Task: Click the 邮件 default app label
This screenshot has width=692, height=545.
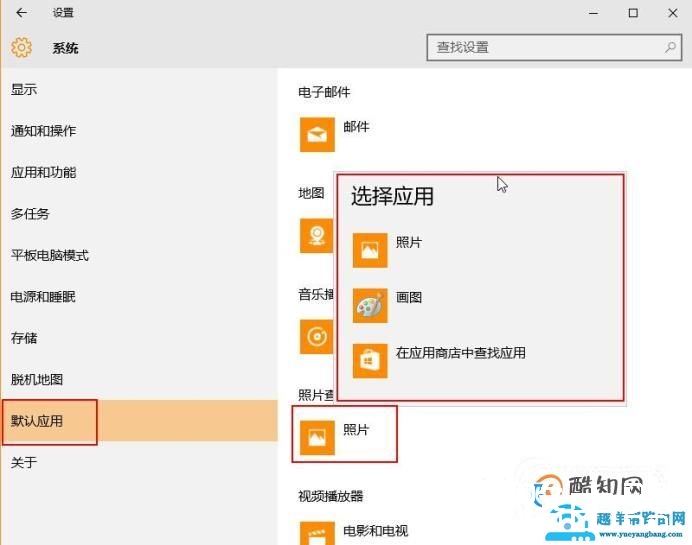Action: (356, 127)
